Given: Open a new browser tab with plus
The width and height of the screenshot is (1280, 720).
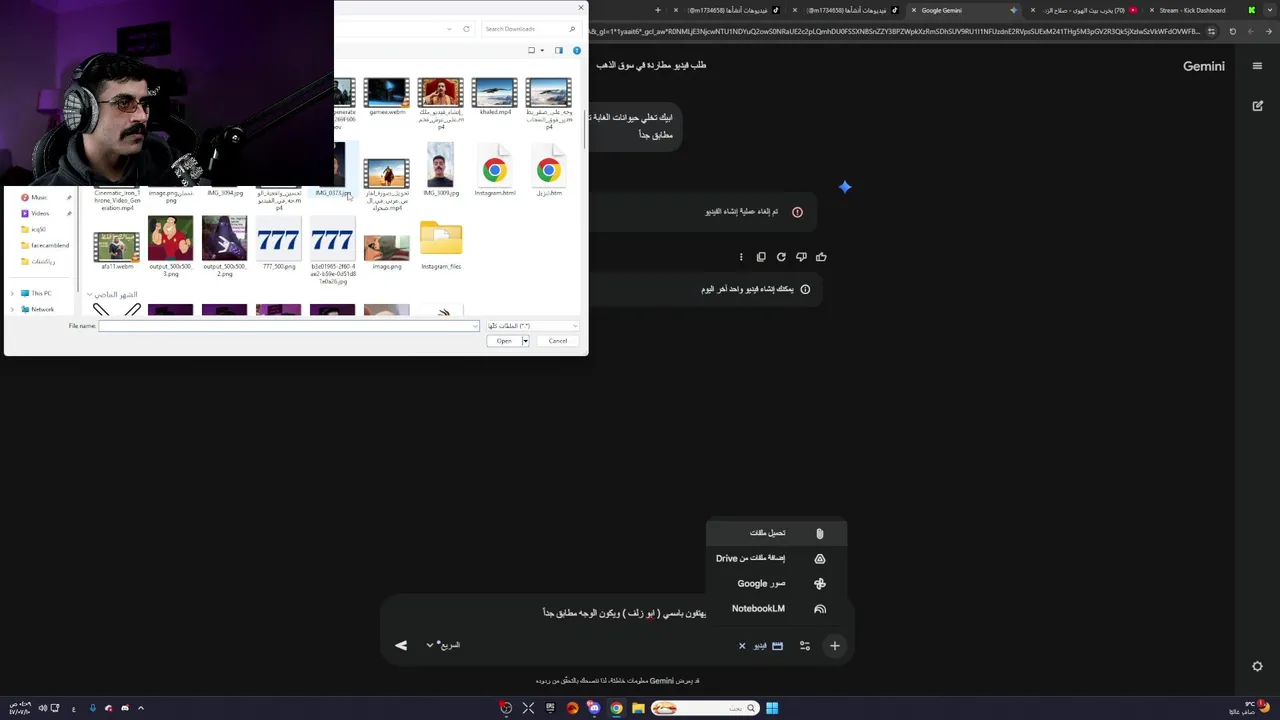Looking at the screenshot, I should pos(657,10).
